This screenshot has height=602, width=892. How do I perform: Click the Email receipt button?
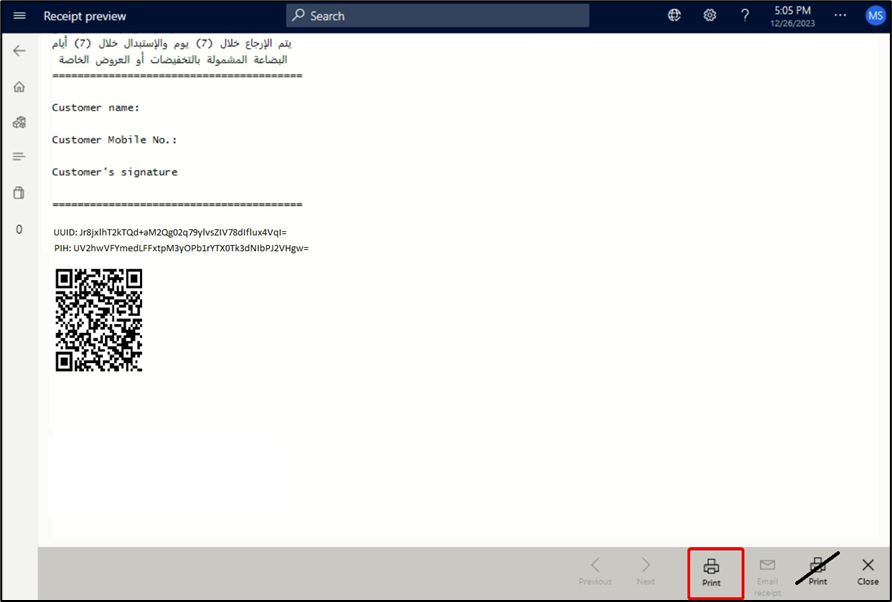click(767, 576)
